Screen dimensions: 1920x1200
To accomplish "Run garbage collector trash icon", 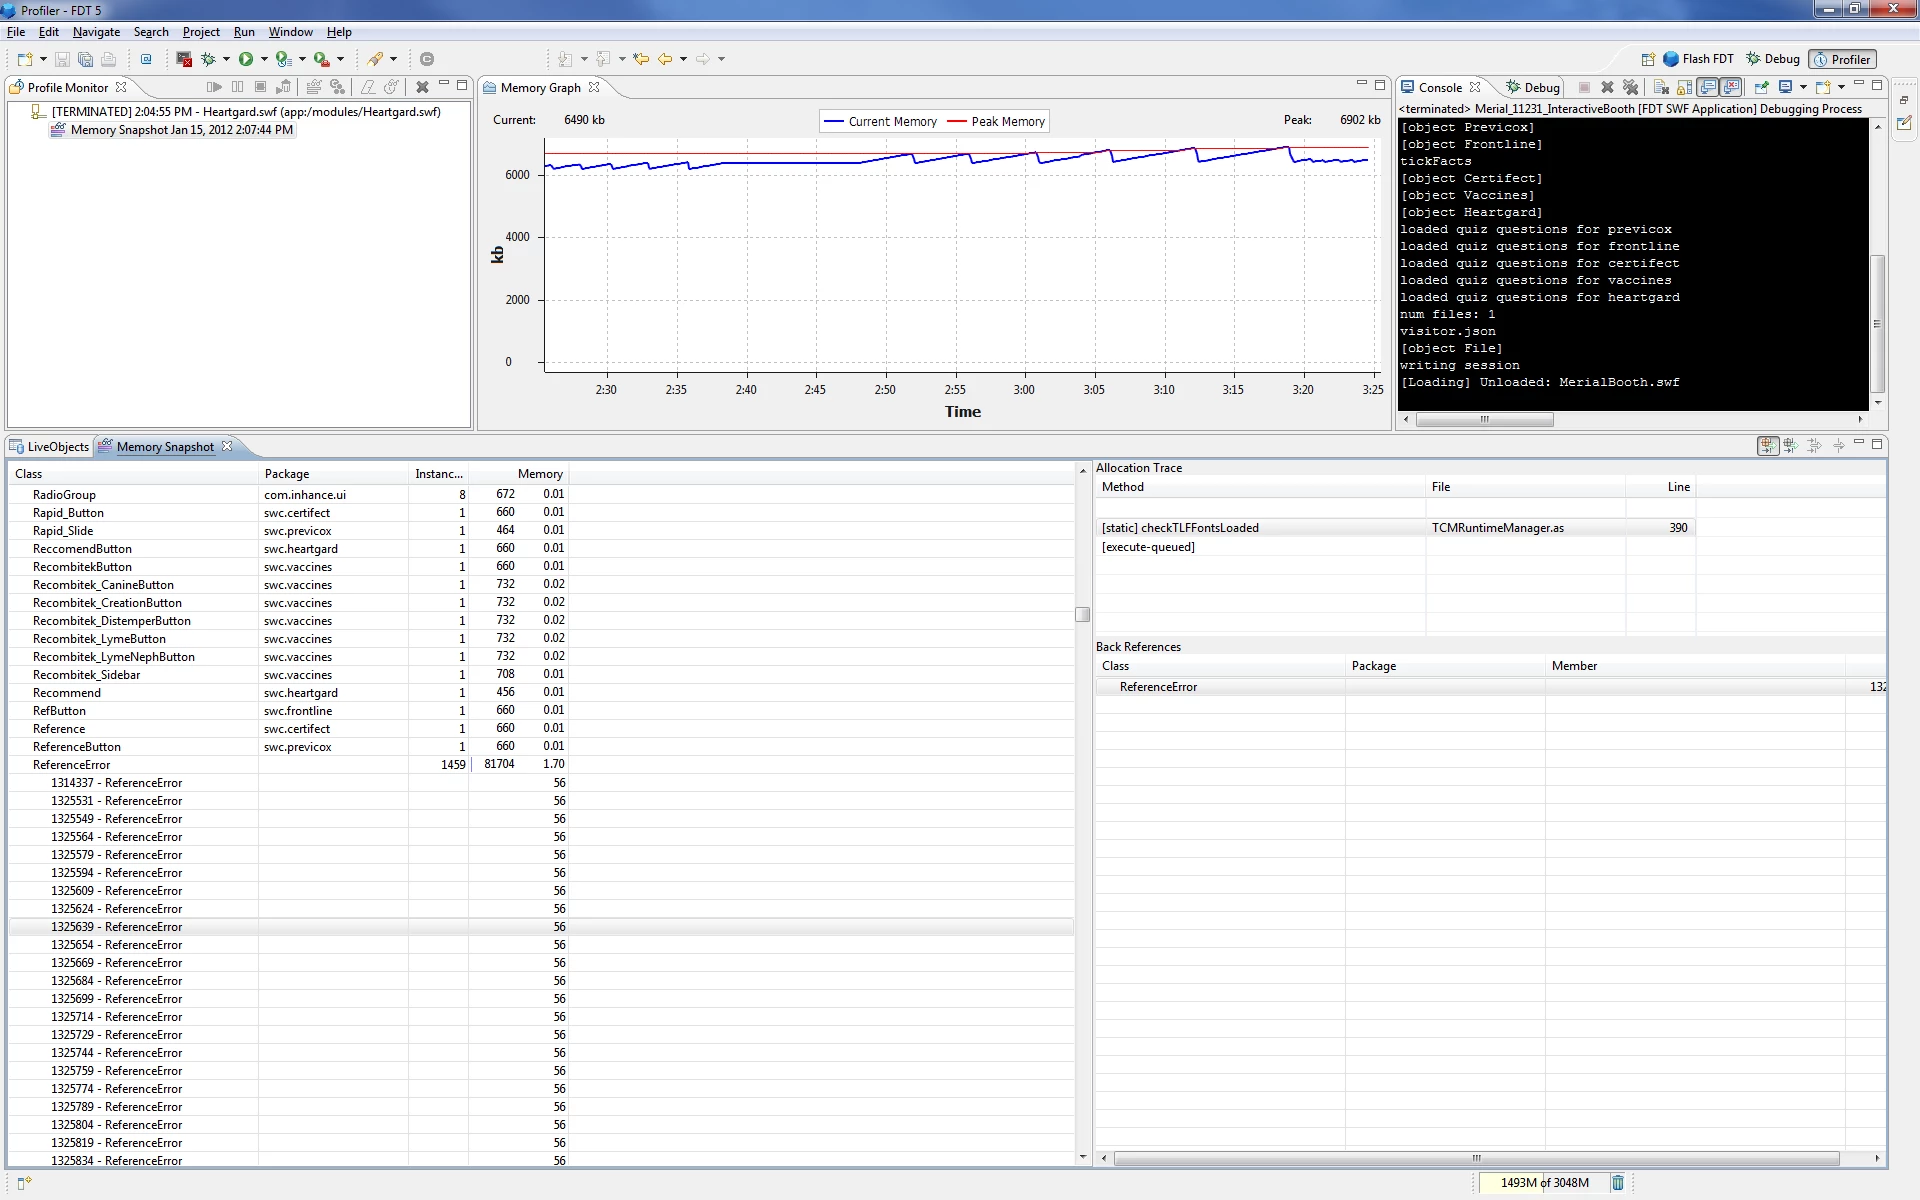I will pos(1617,1183).
